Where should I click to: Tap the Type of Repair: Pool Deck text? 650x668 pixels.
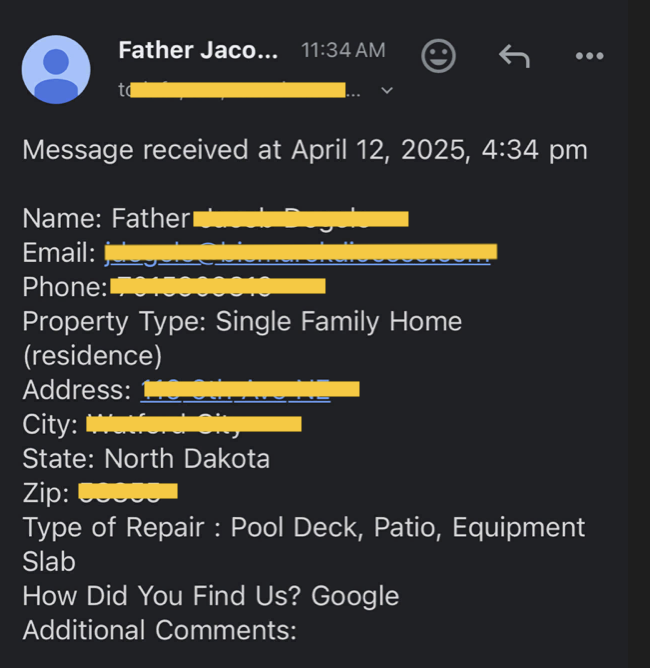303,527
